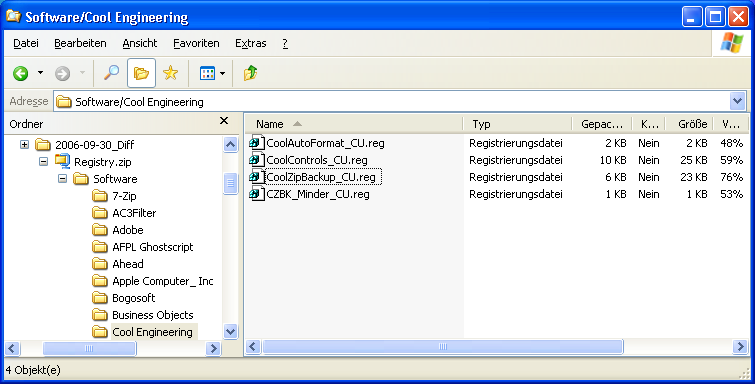
Task: Go up one folder level
Action: [x=250, y=73]
